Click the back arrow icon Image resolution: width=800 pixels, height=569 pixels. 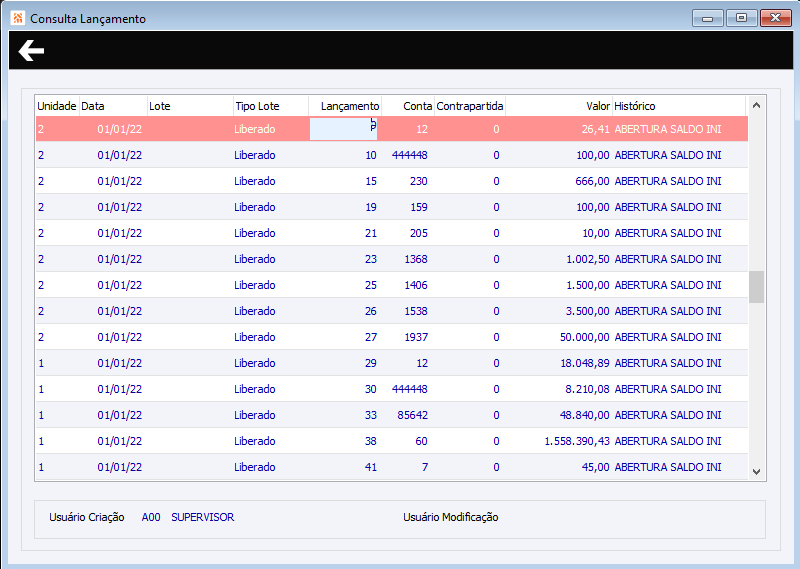coord(31,51)
